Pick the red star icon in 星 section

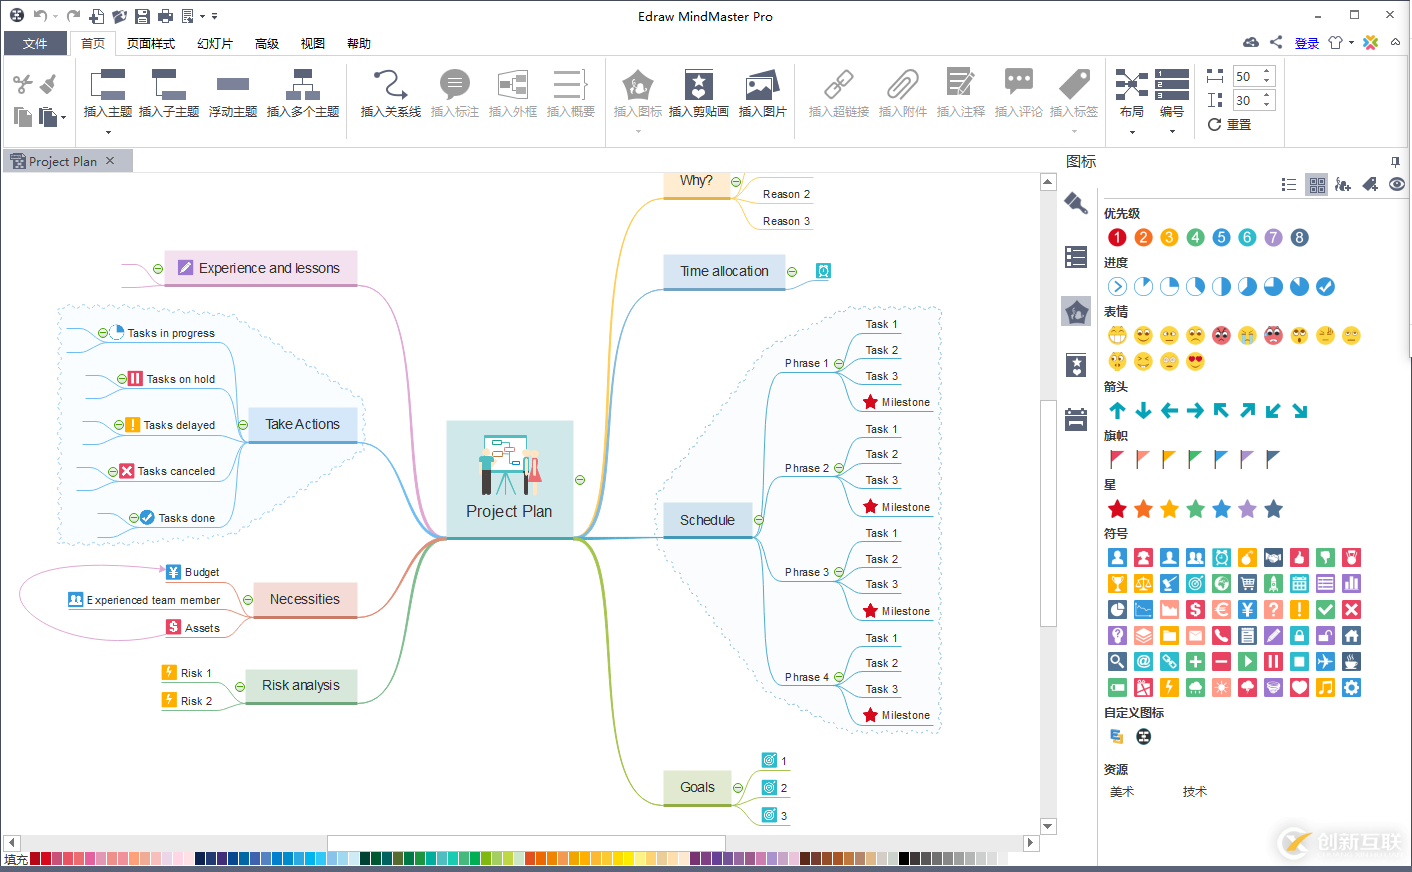(1117, 509)
